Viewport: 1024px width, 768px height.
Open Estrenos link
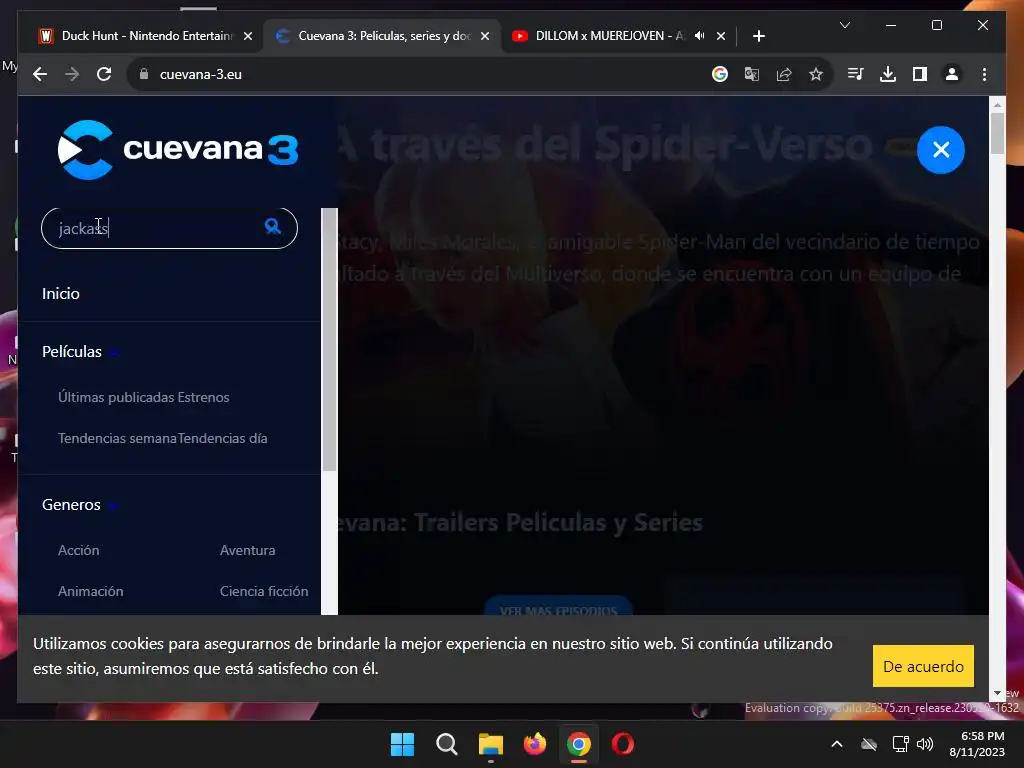tap(203, 397)
